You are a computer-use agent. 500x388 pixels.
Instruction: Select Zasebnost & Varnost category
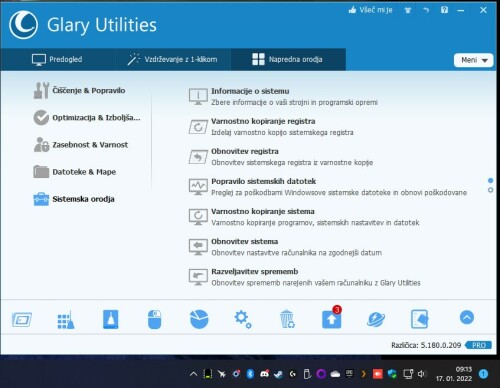point(81,145)
